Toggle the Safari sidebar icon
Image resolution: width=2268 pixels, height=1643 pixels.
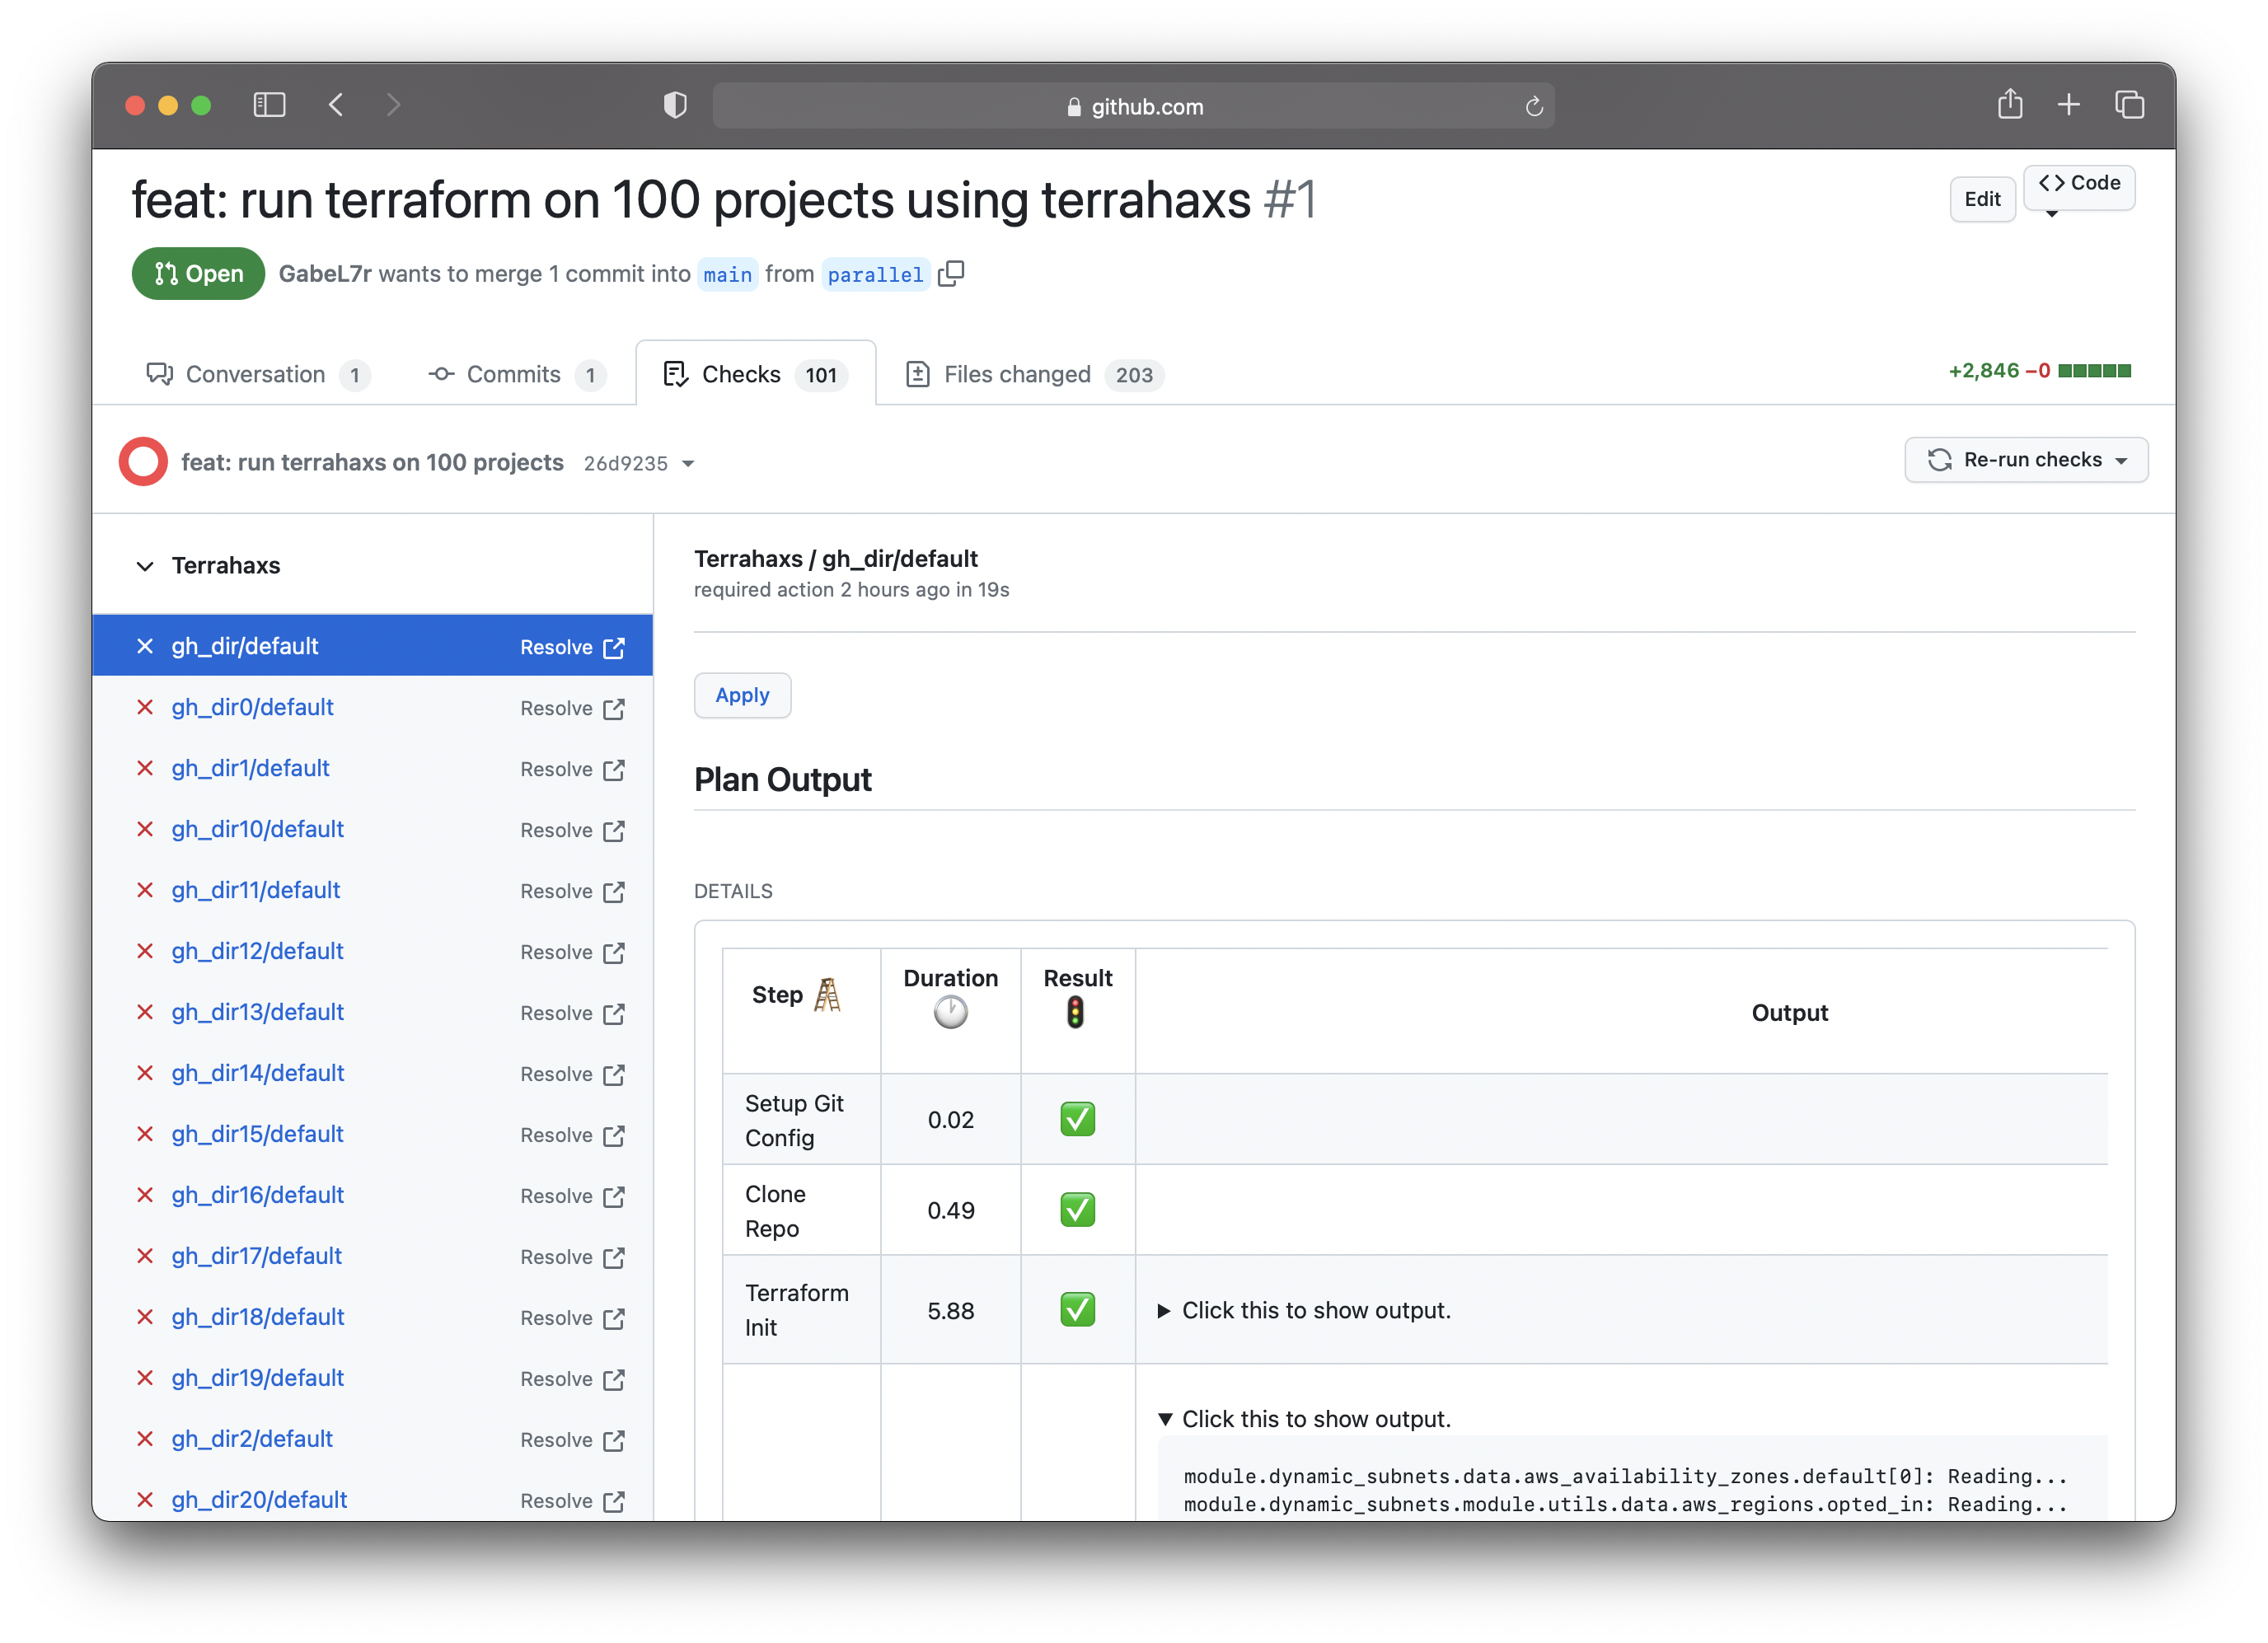269,105
